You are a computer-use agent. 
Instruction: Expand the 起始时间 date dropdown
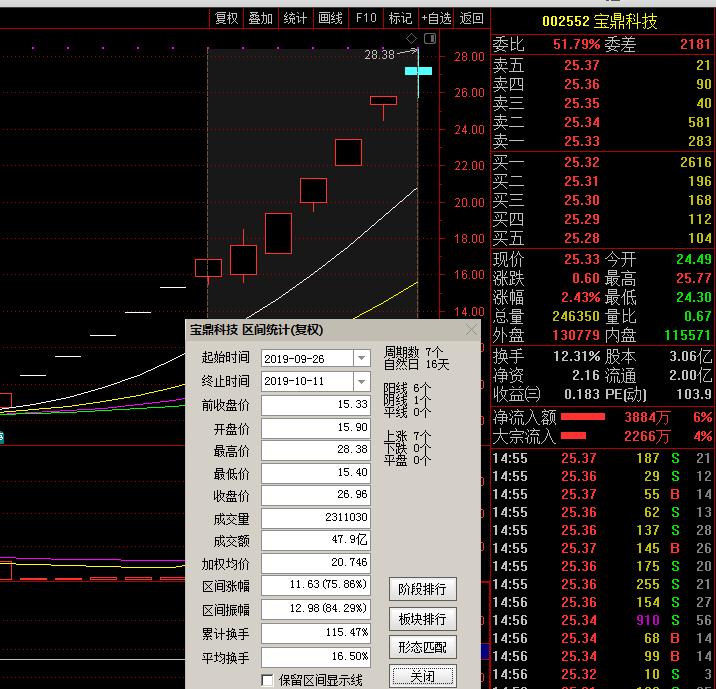tap(361, 358)
